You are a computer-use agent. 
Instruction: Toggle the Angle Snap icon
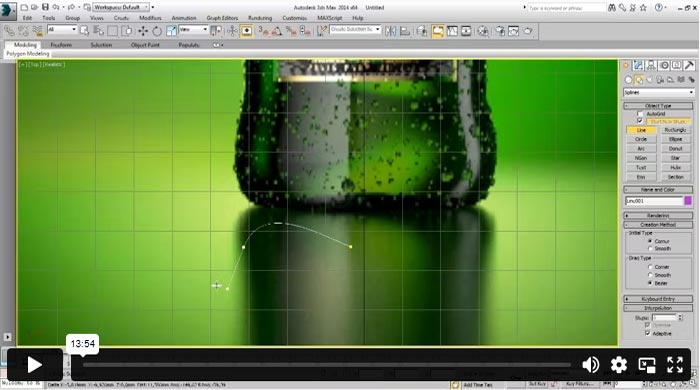click(277, 31)
